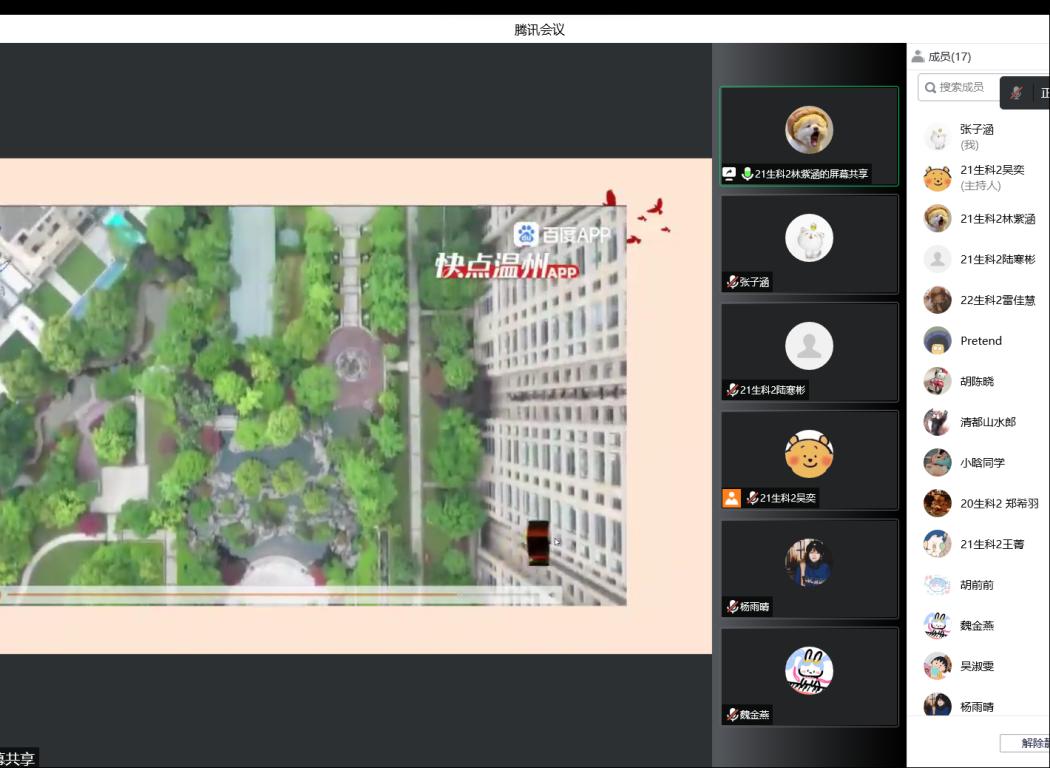Click the muted mic icon on 张子涵's video tile
The image size is (1050, 768).
pos(732,283)
